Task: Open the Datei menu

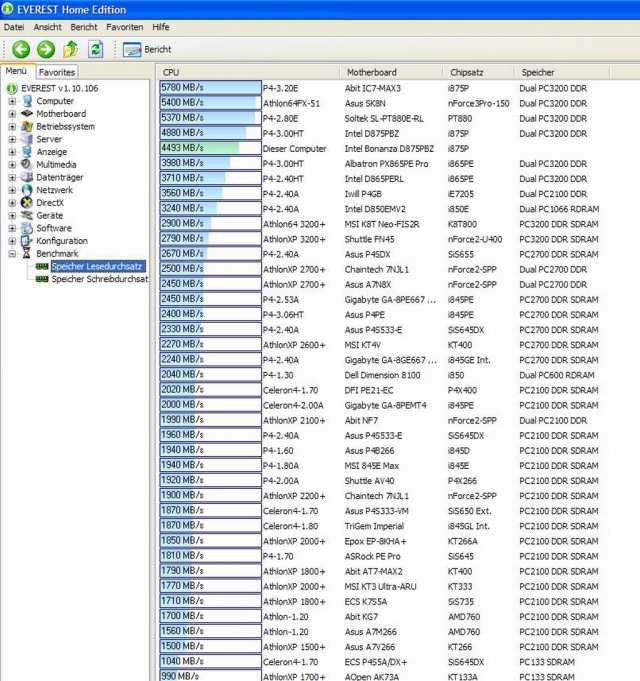Action: [x=14, y=27]
